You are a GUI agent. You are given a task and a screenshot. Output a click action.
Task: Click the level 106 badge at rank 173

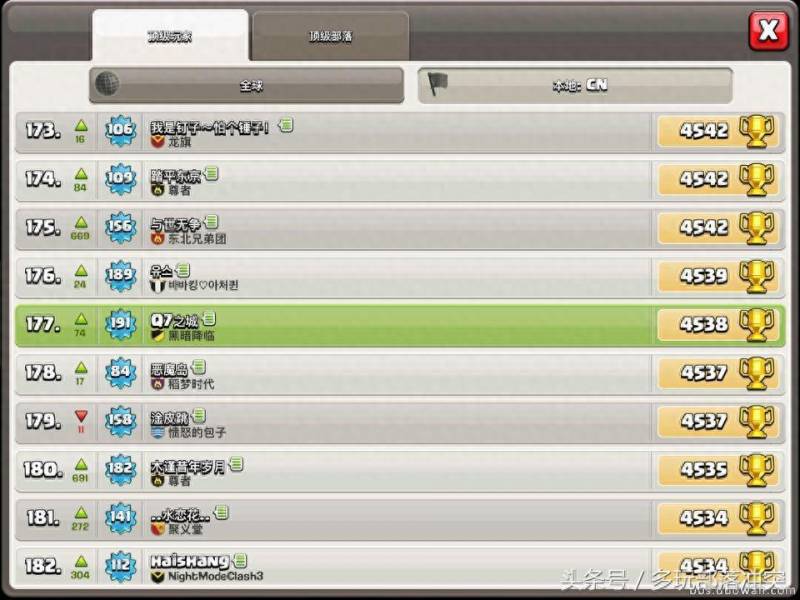coord(120,130)
